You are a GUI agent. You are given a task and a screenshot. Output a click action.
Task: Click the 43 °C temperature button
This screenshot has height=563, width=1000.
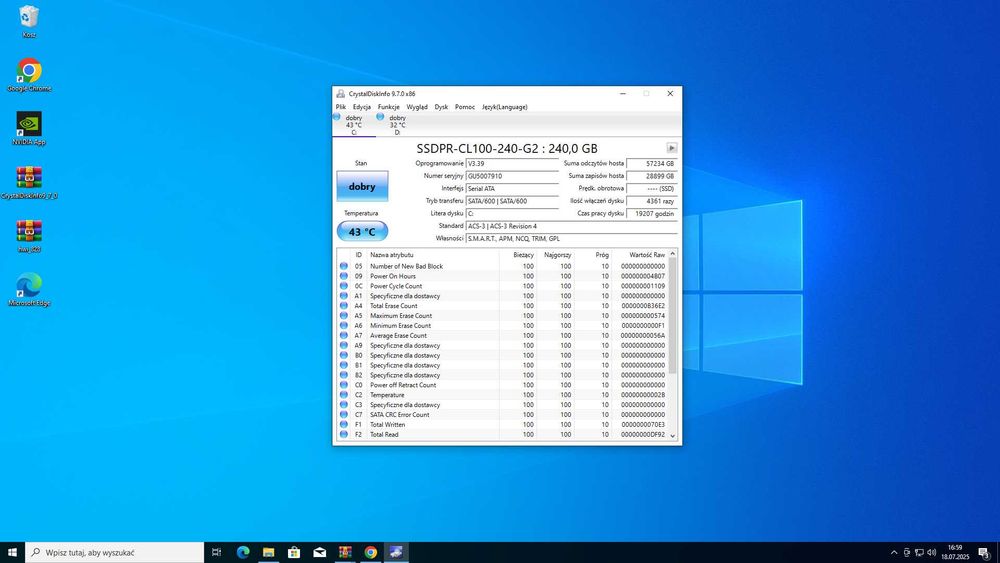[x=362, y=232]
